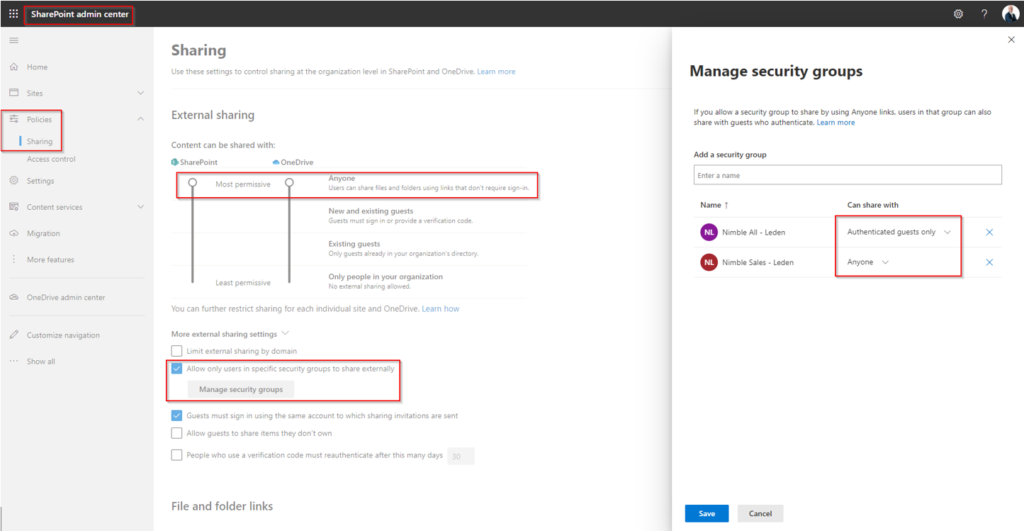This screenshot has height=531, width=1024.
Task: Uncheck Allow only users in specific security groups
Action: point(176,368)
